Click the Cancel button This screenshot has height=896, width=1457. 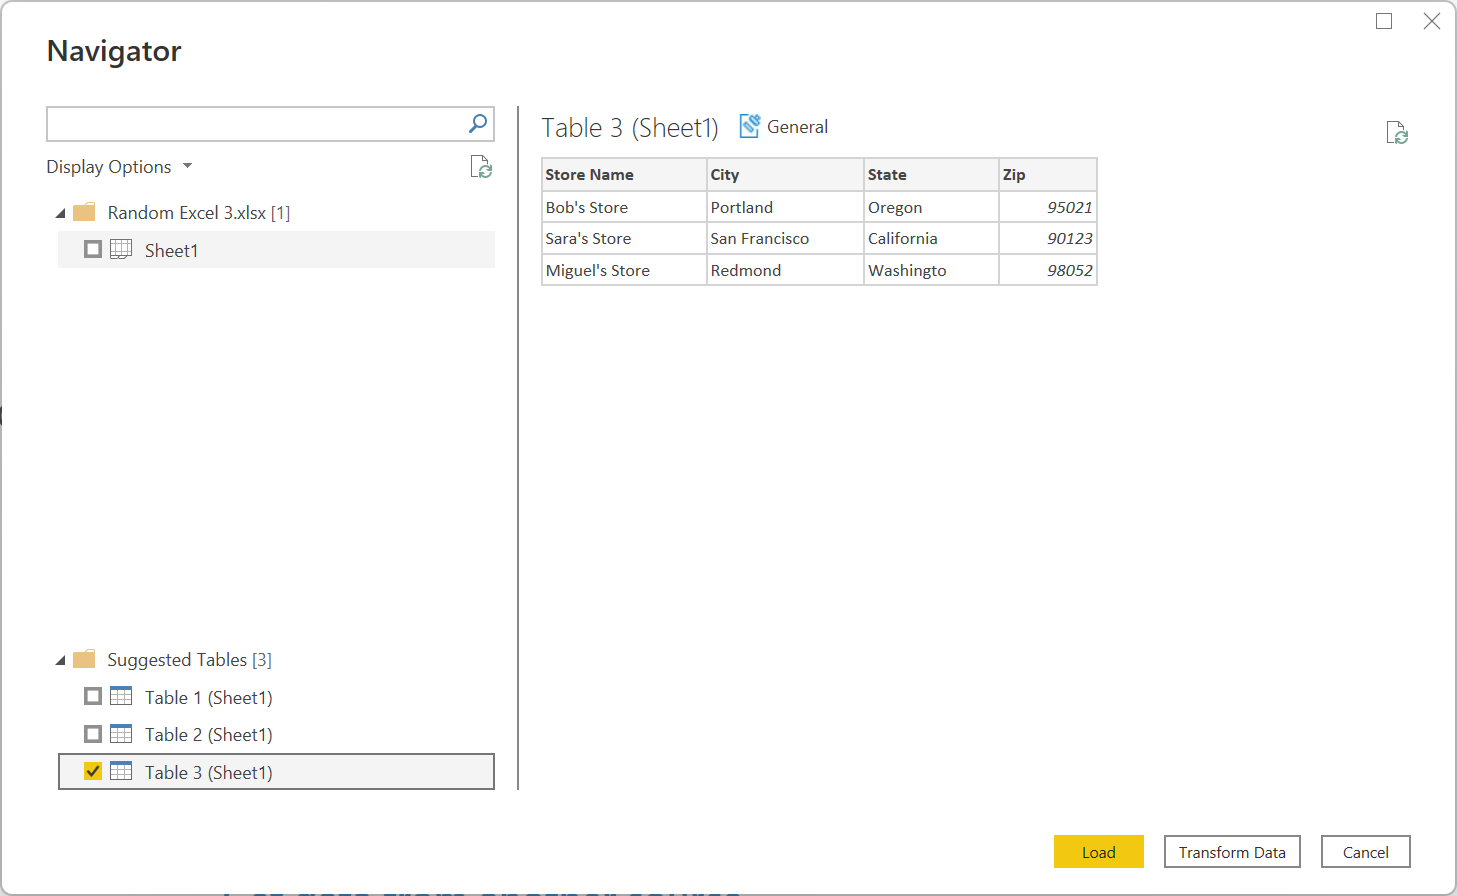(1365, 851)
